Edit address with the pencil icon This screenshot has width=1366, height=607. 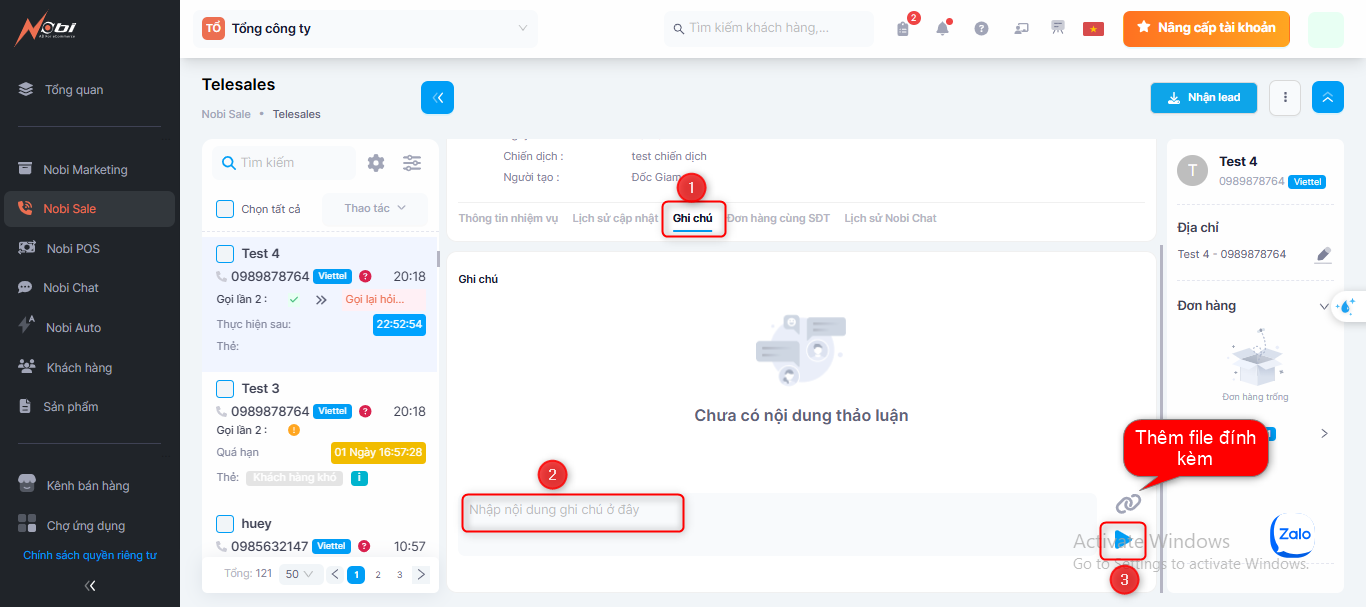point(1323,255)
